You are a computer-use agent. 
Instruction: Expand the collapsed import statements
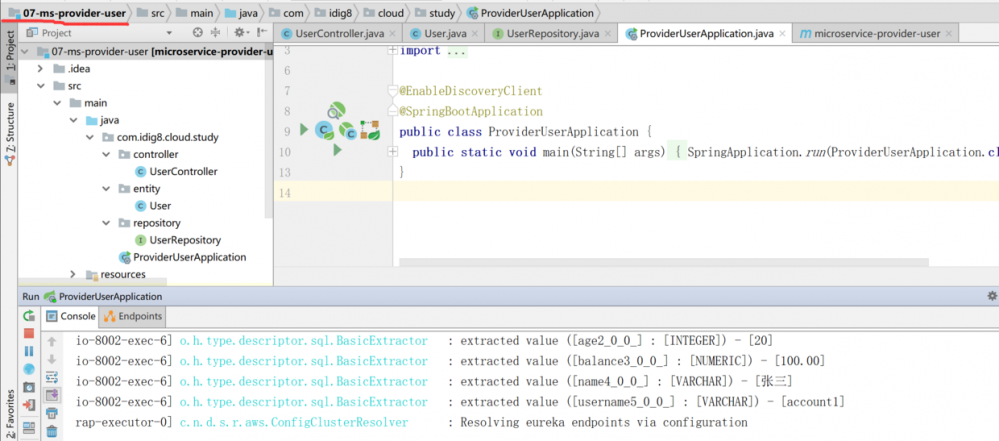[x=392, y=51]
